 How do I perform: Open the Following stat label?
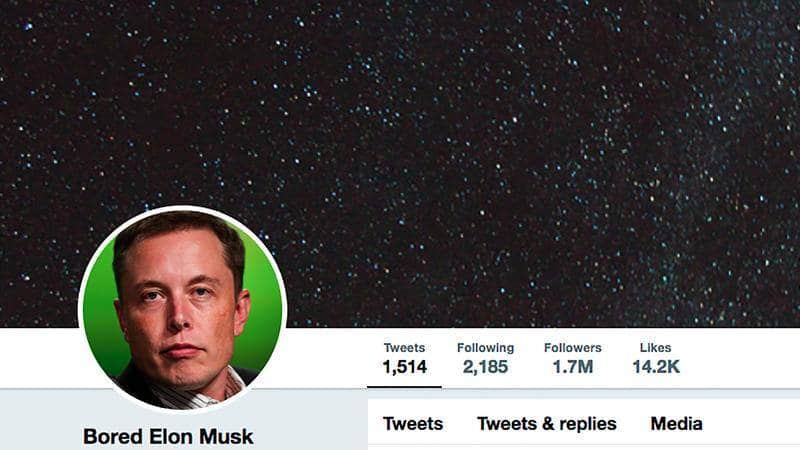[485, 348]
